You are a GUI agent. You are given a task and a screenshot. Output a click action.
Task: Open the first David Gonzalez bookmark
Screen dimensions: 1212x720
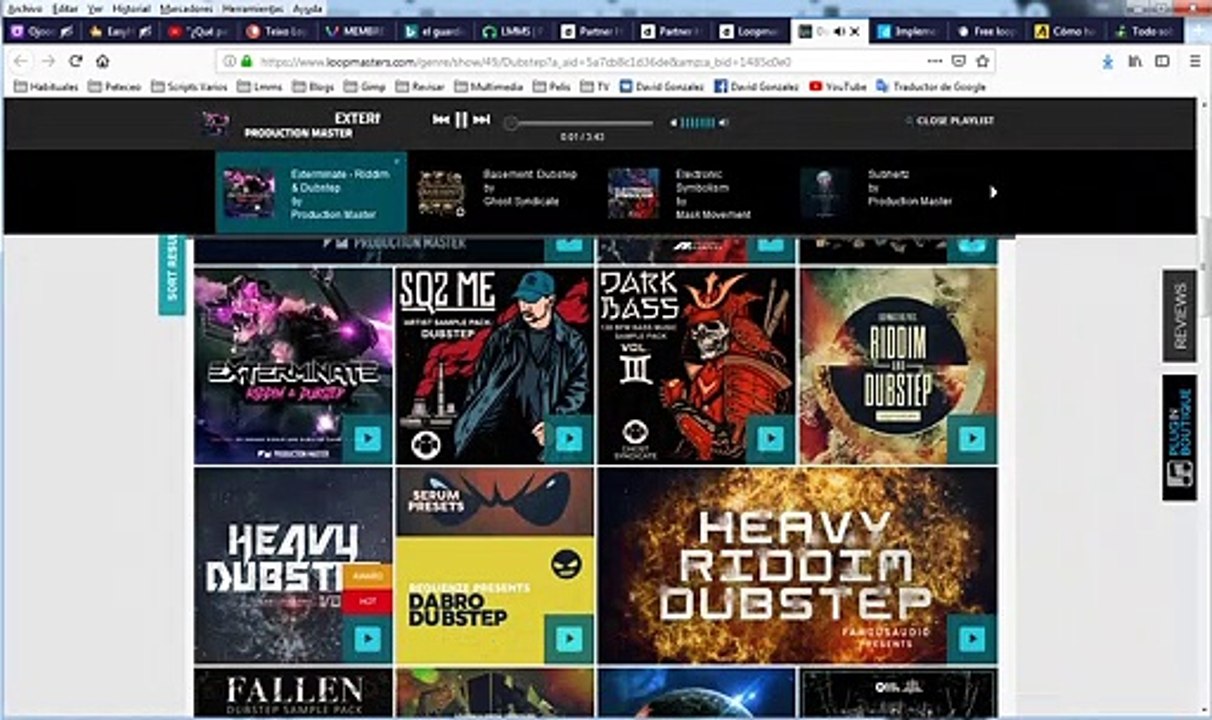pyautogui.click(x=663, y=87)
